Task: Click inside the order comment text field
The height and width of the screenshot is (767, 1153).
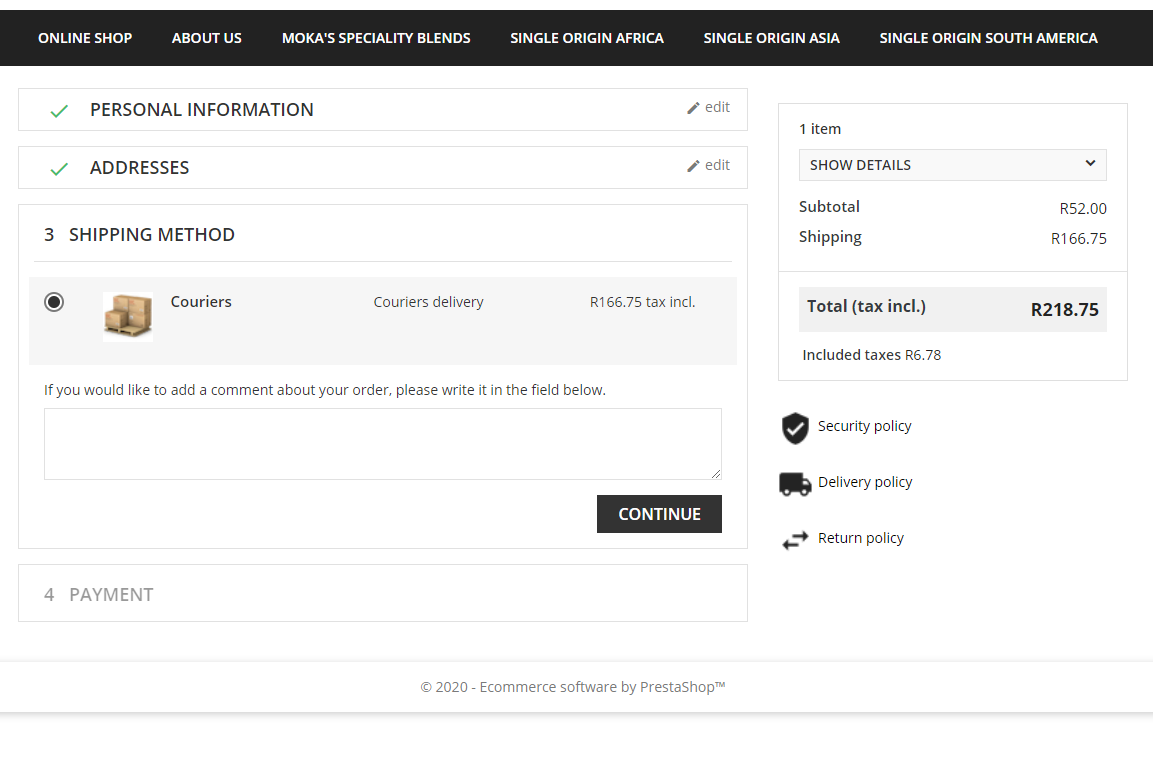Action: pyautogui.click(x=382, y=444)
